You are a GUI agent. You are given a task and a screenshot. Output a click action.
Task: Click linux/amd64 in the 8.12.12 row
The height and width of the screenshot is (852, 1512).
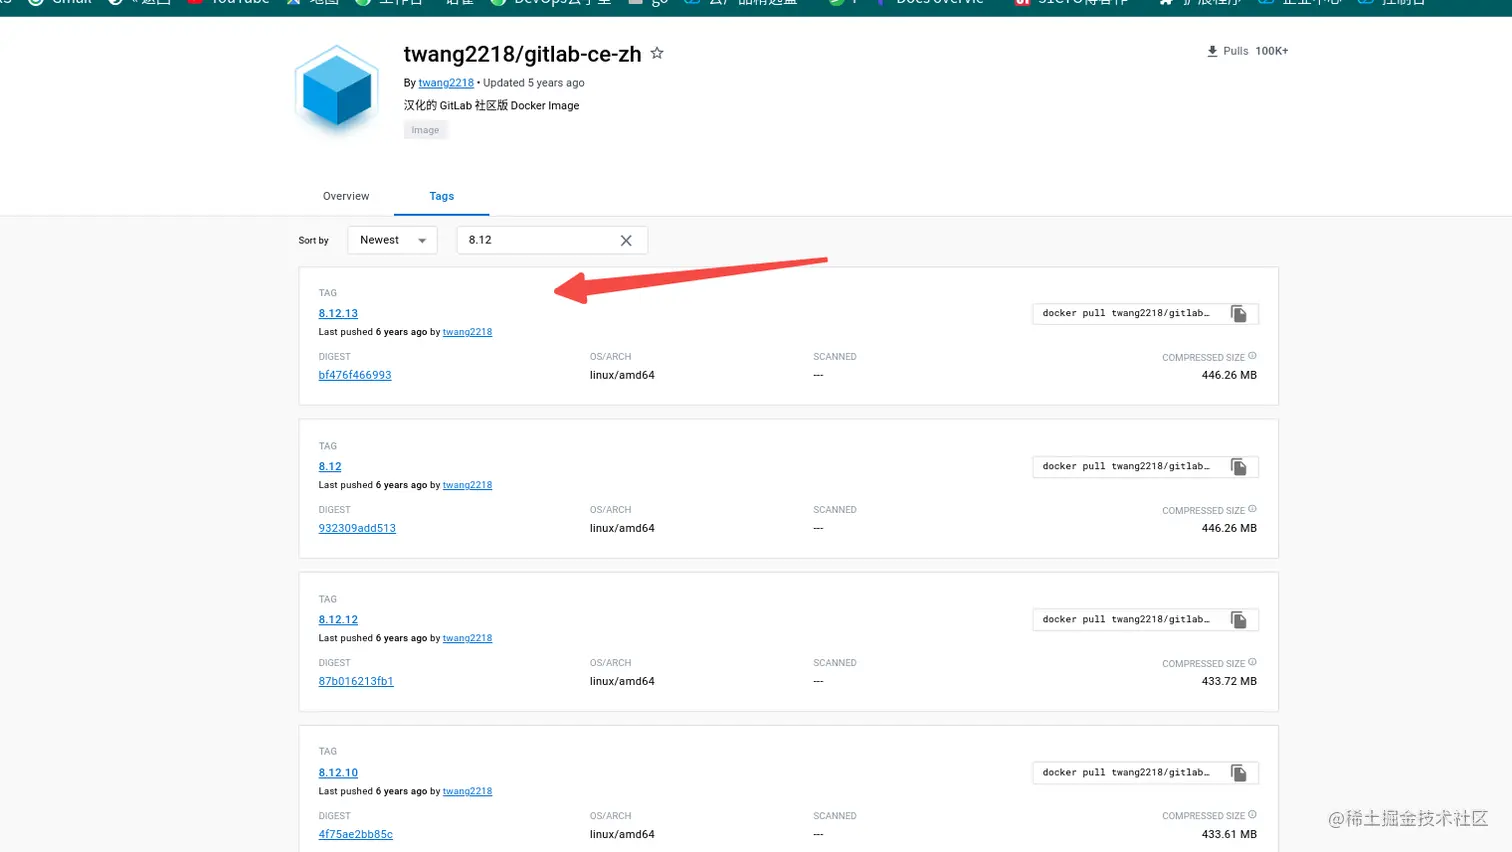[622, 681]
